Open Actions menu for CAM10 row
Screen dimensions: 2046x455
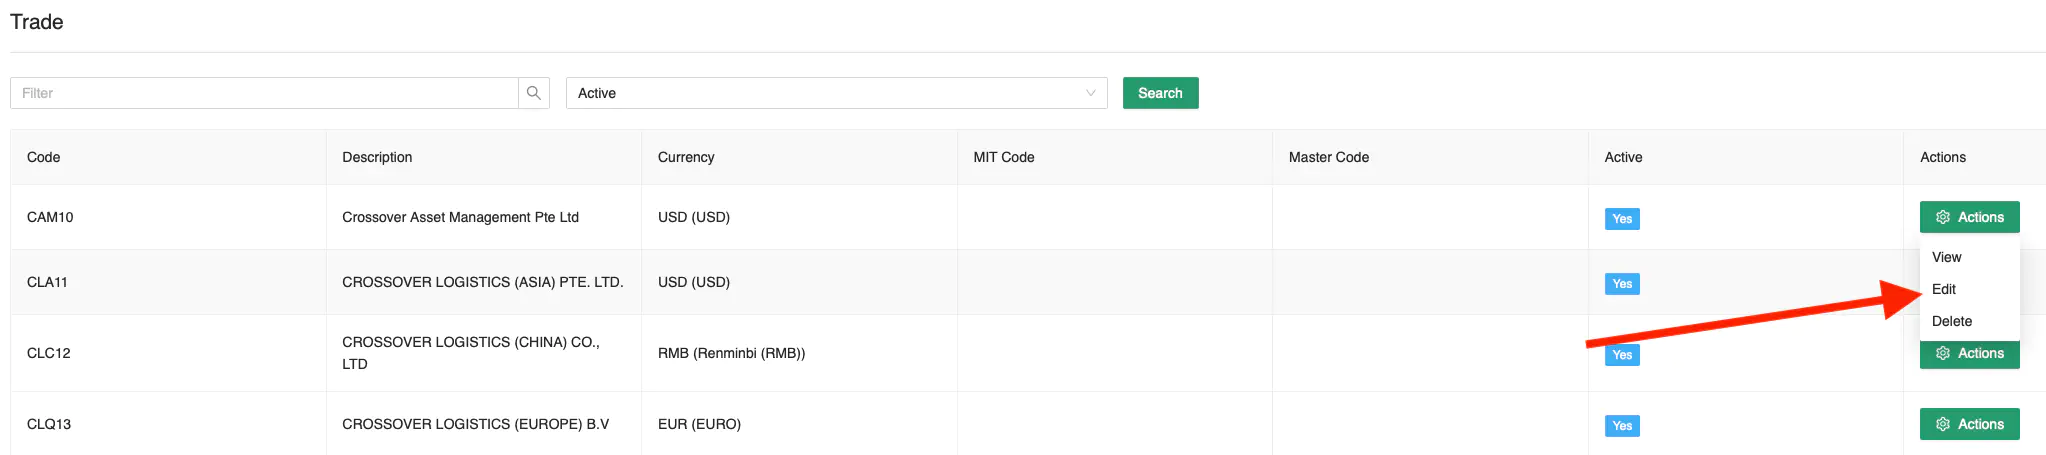click(x=1968, y=217)
